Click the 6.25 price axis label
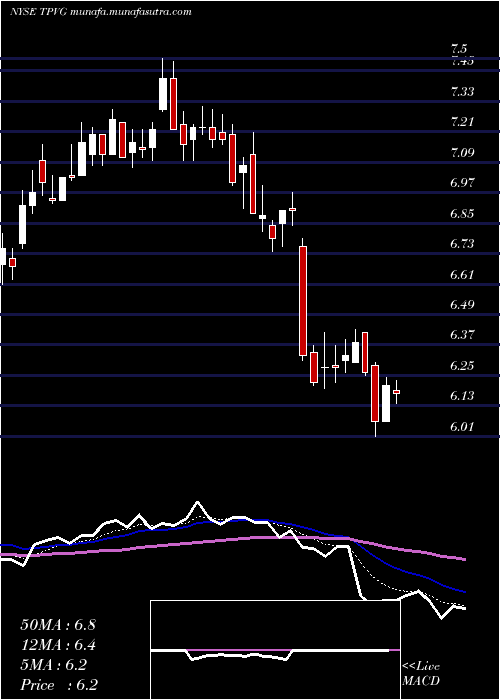500x700 pixels. tap(463, 366)
